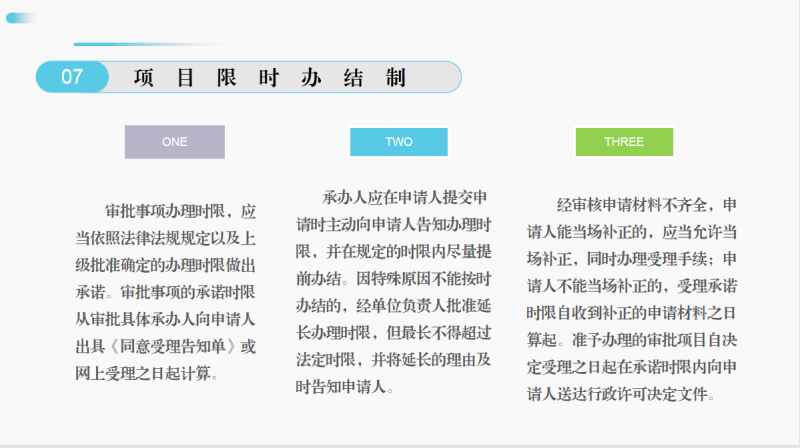The image size is (800, 448).
Task: Click the first line starting "承办人应在申请人提交申"
Action: [x=406, y=197]
